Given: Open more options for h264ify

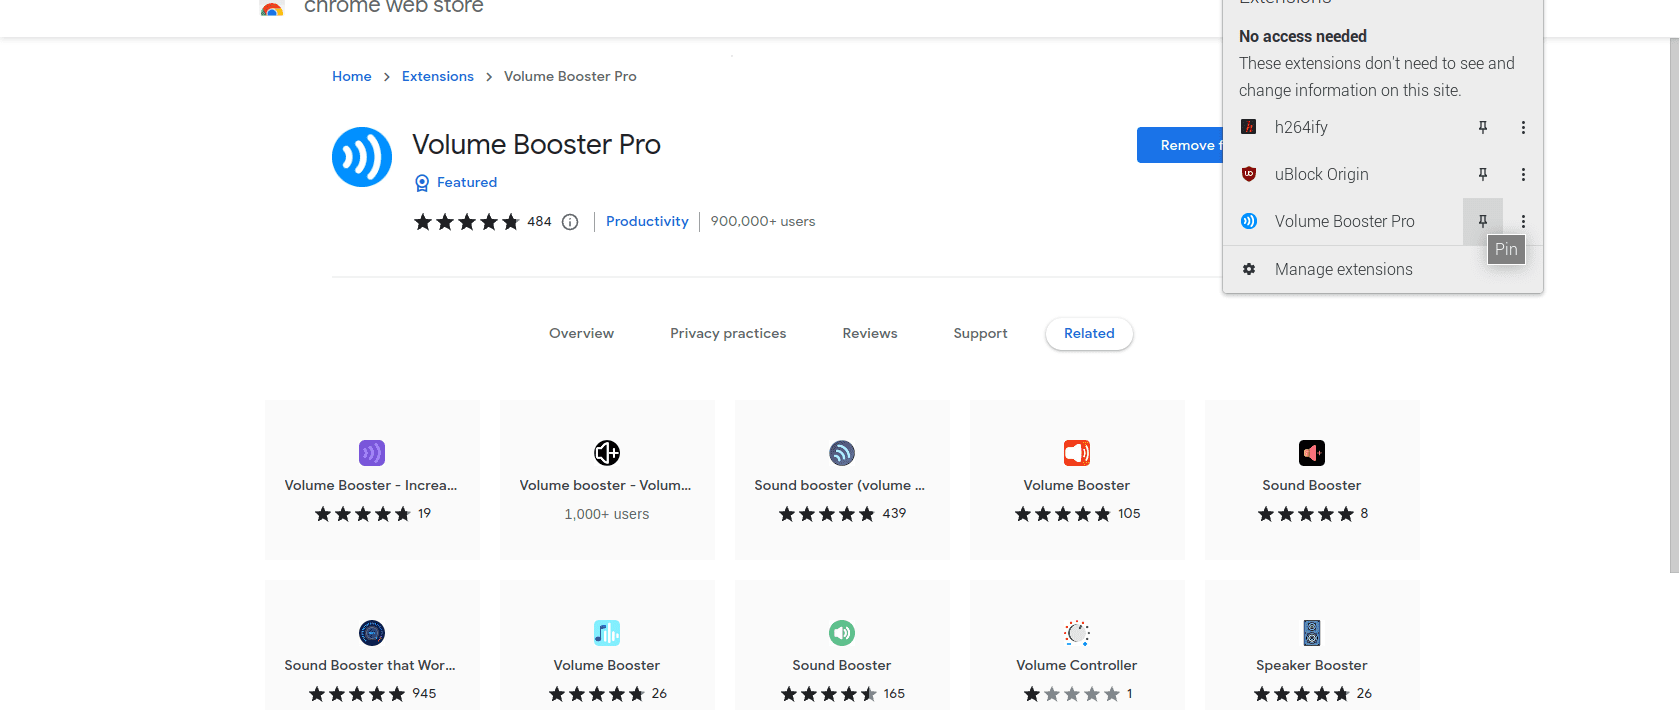Looking at the screenshot, I should [1523, 127].
